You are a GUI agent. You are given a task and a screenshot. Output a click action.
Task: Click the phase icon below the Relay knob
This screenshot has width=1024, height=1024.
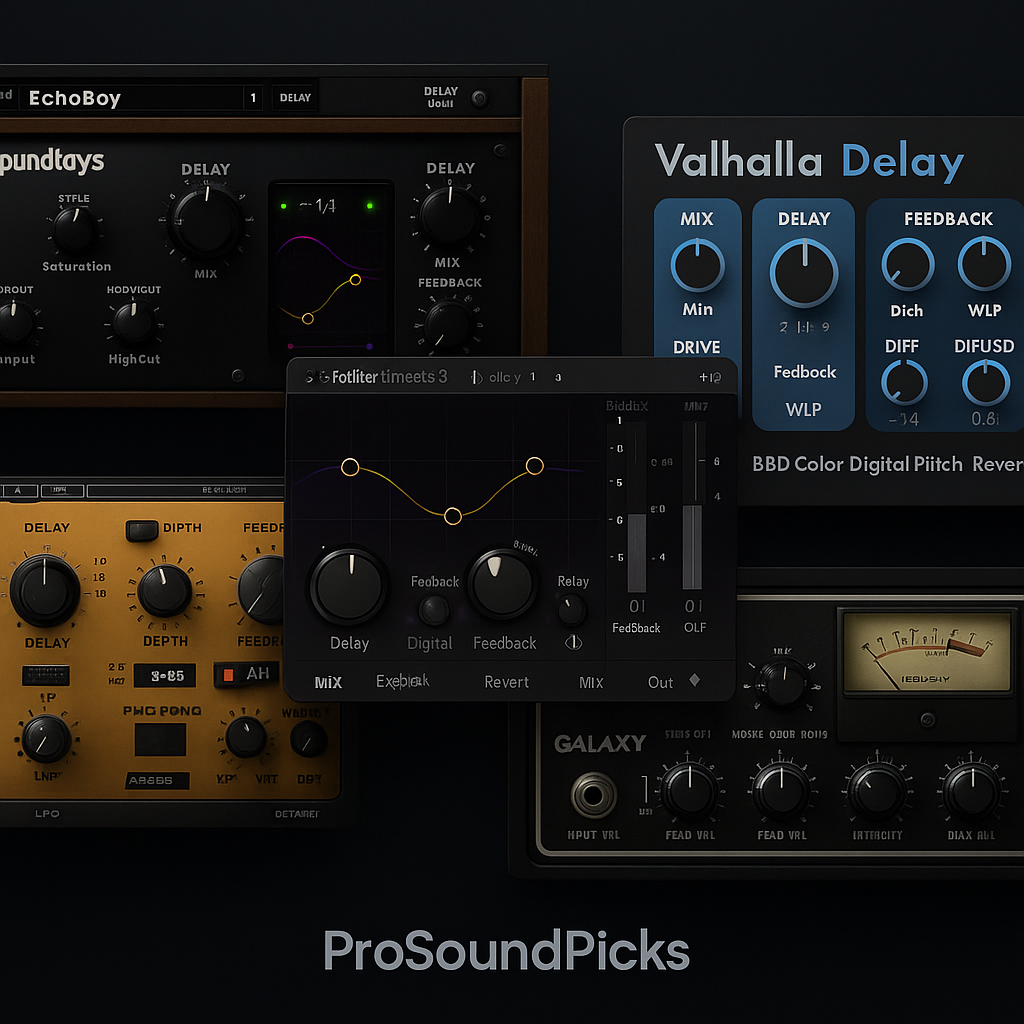573,643
